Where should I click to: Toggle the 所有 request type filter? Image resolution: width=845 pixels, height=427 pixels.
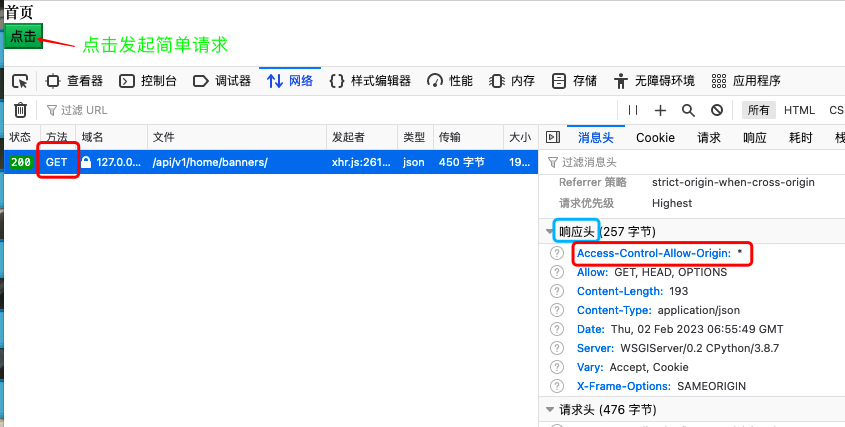[x=759, y=110]
